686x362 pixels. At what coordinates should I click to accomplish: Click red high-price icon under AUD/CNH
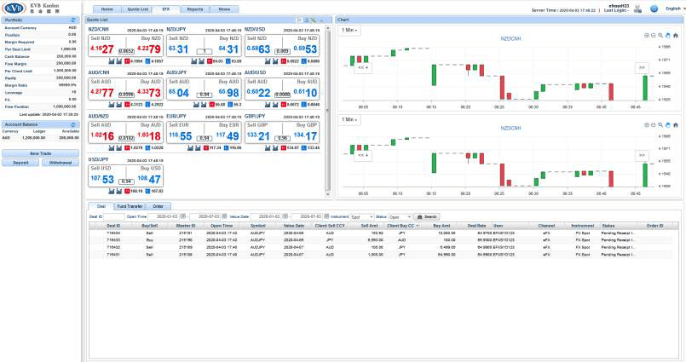(x=127, y=105)
